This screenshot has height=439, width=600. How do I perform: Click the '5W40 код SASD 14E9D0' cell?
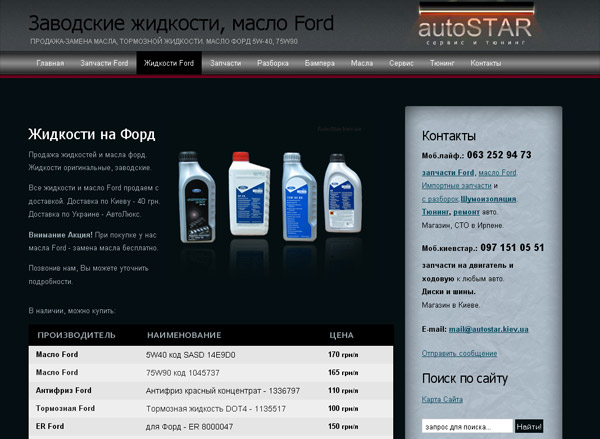click(191, 355)
